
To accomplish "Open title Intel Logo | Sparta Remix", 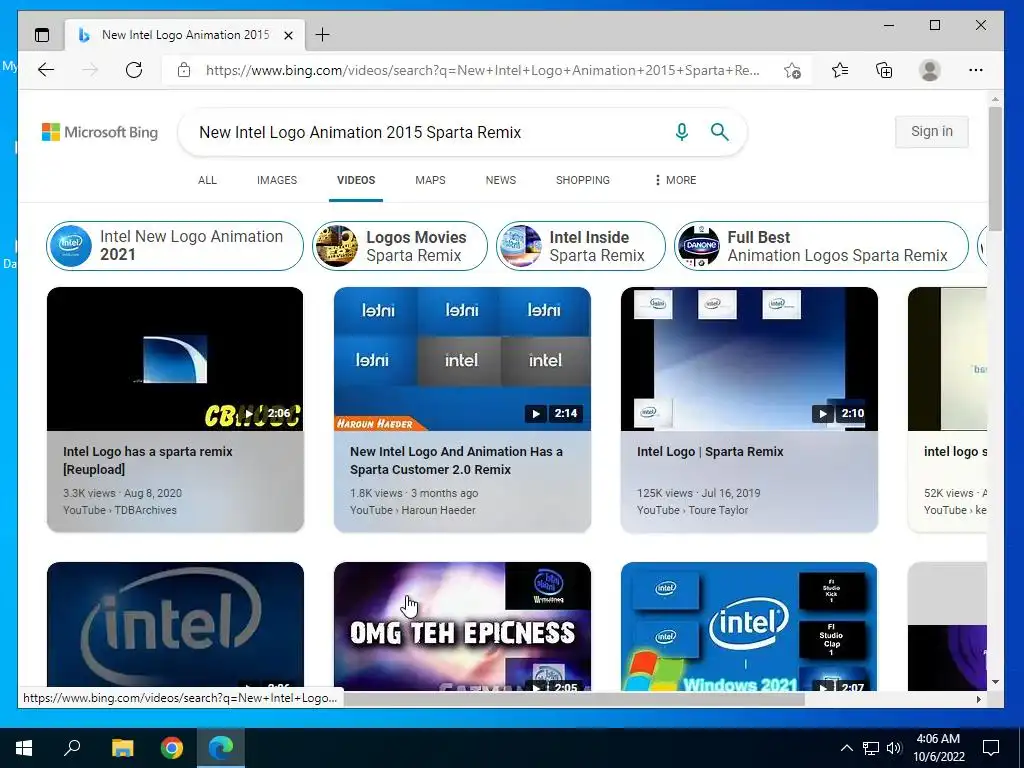I will pyautogui.click(x=710, y=451).
